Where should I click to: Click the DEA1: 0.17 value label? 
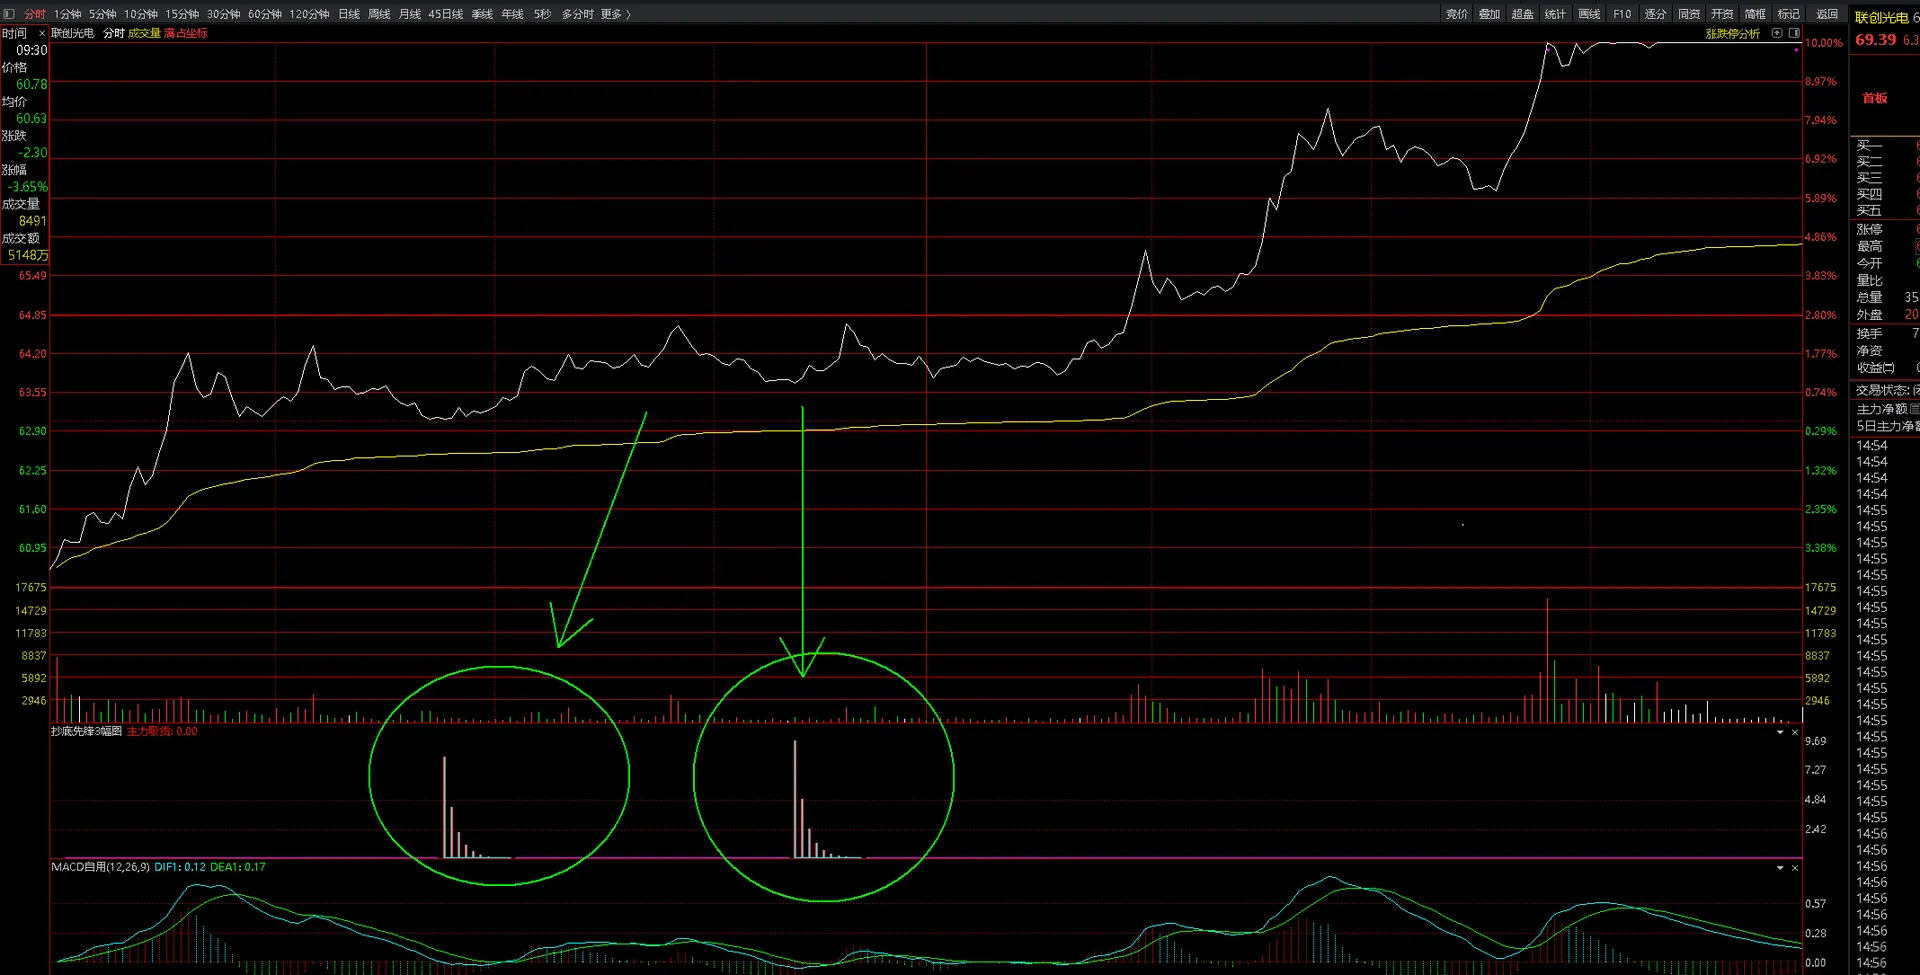point(238,867)
